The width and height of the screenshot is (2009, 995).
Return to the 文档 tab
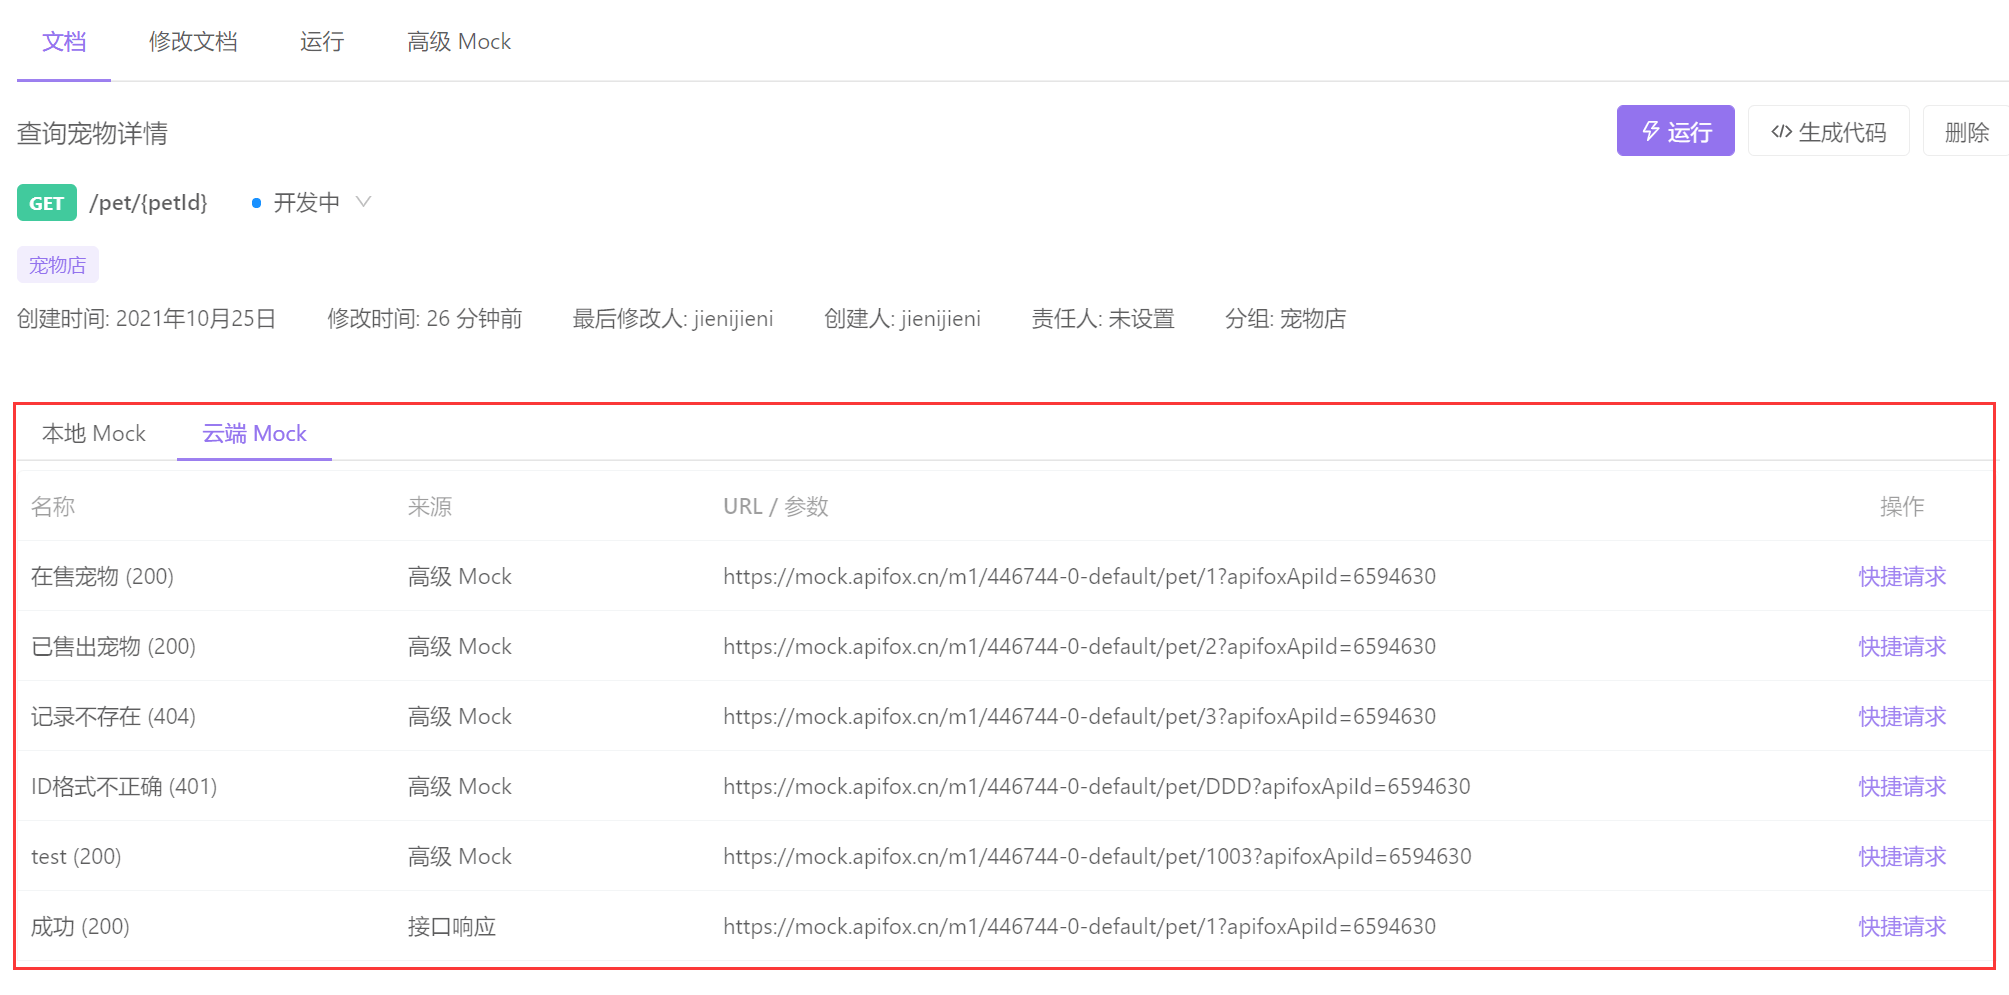coord(63,42)
